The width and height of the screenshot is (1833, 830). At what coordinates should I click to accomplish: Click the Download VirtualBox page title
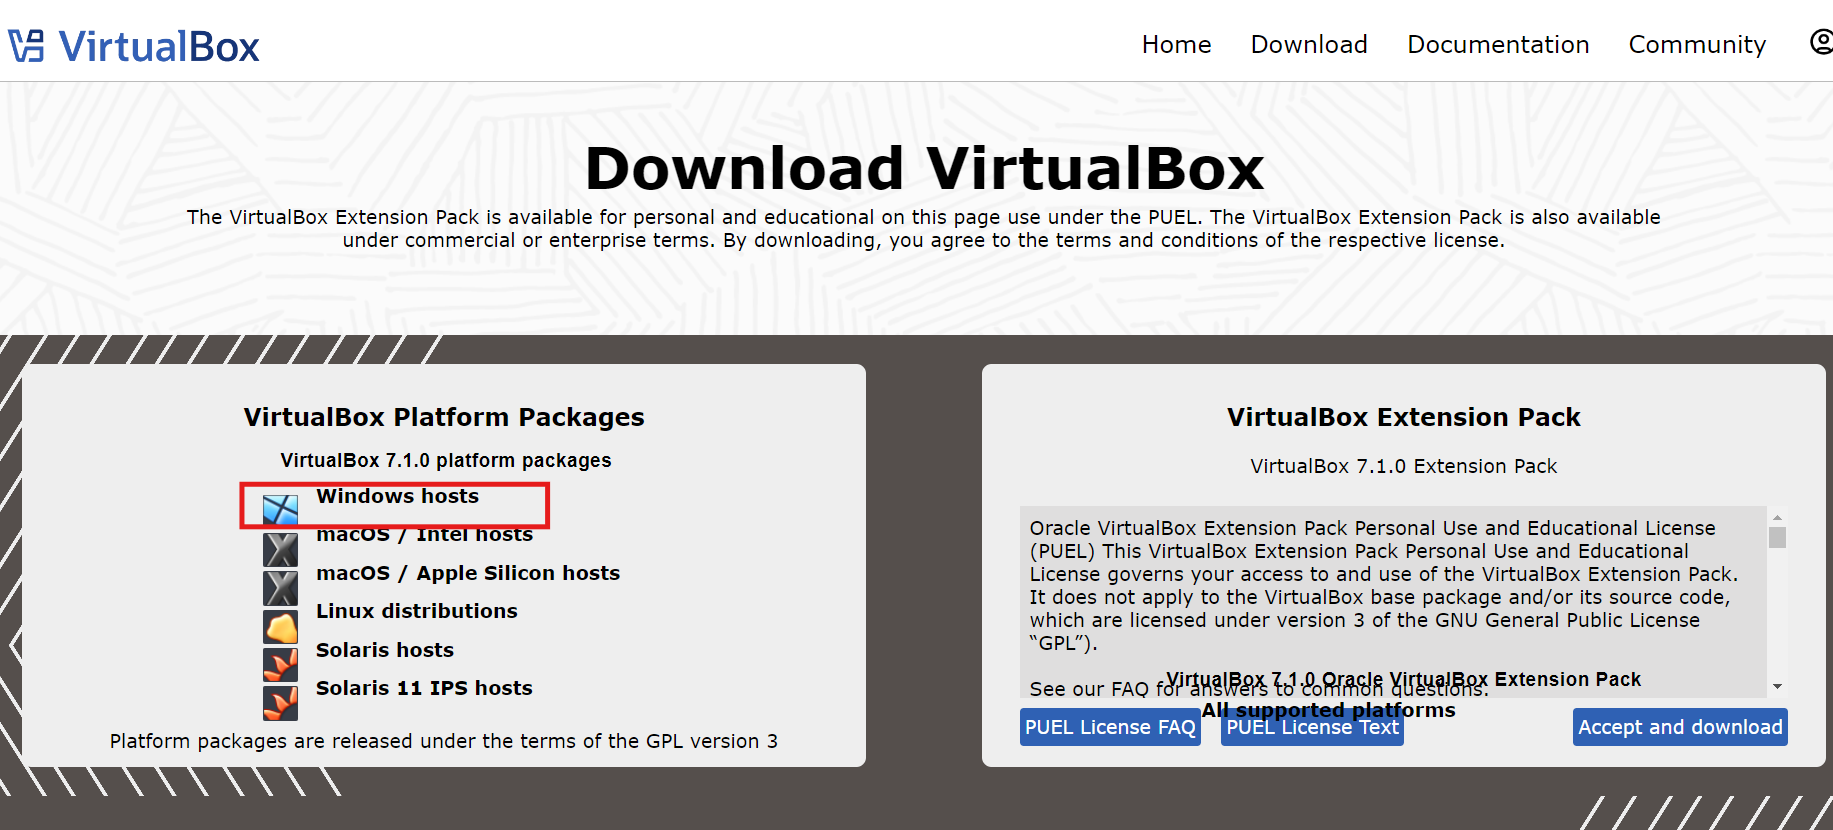tap(924, 168)
